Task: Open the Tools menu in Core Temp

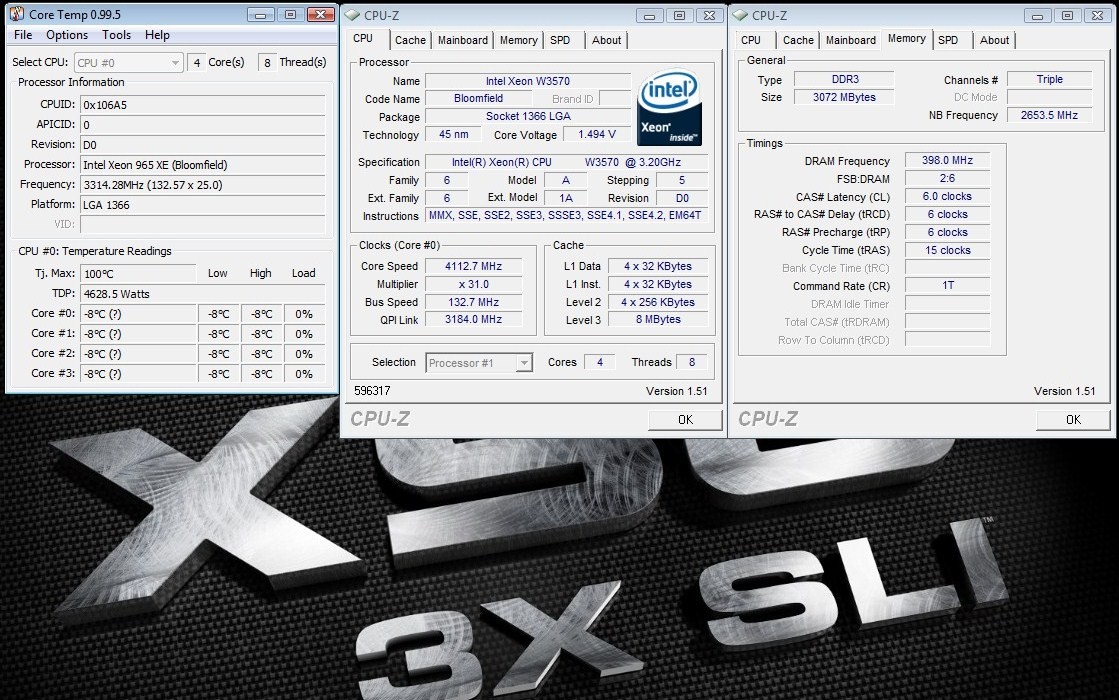Action: click(116, 35)
